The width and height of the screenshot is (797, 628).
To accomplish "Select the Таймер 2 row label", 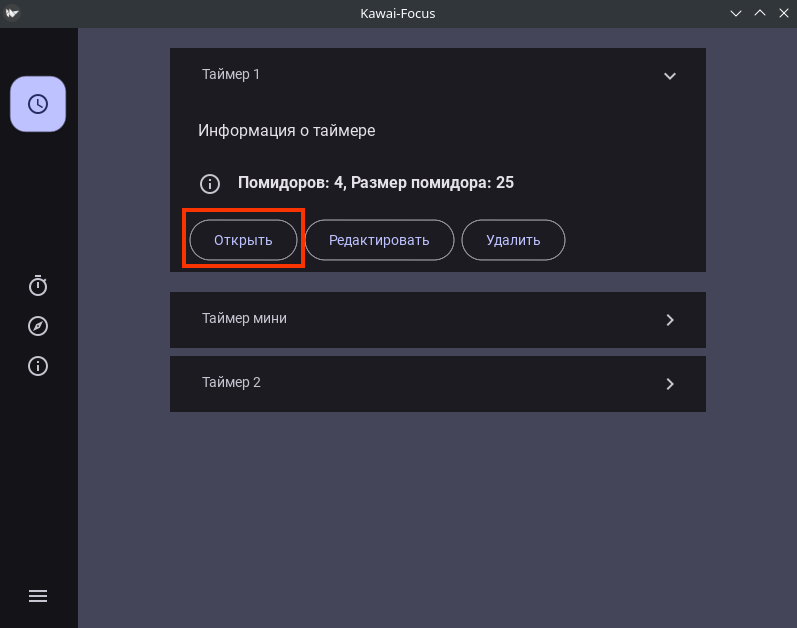I will (x=231, y=383).
